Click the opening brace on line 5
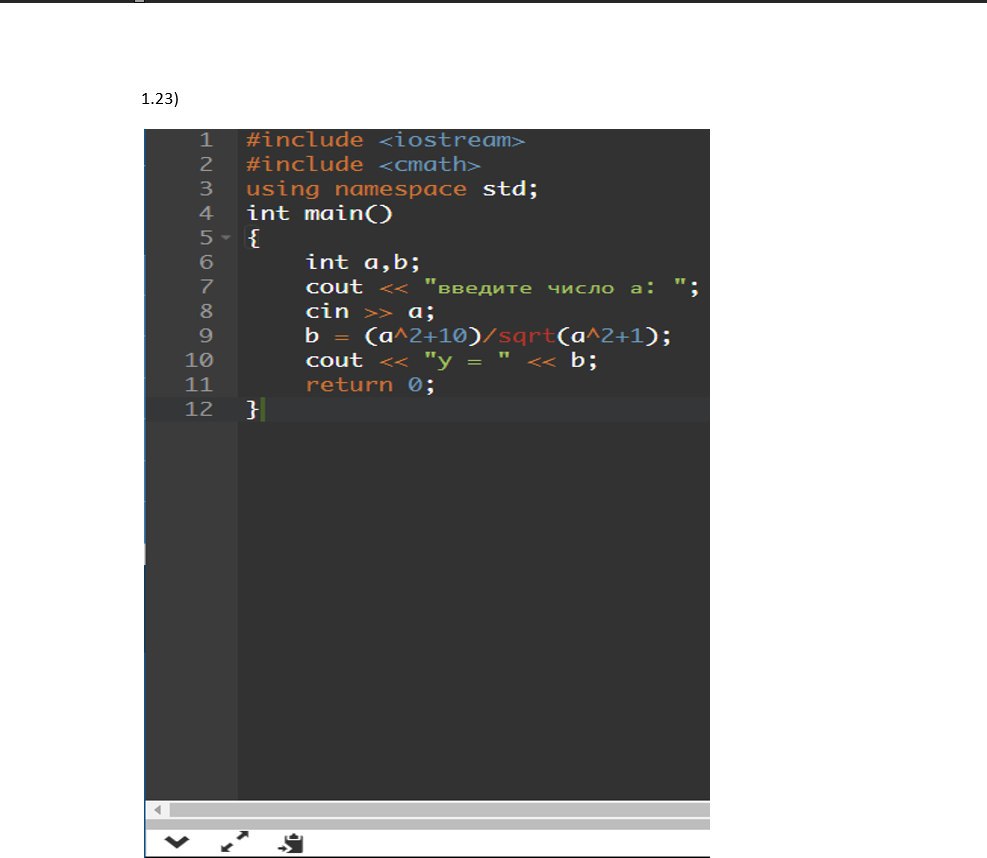The image size is (987, 858). [253, 238]
